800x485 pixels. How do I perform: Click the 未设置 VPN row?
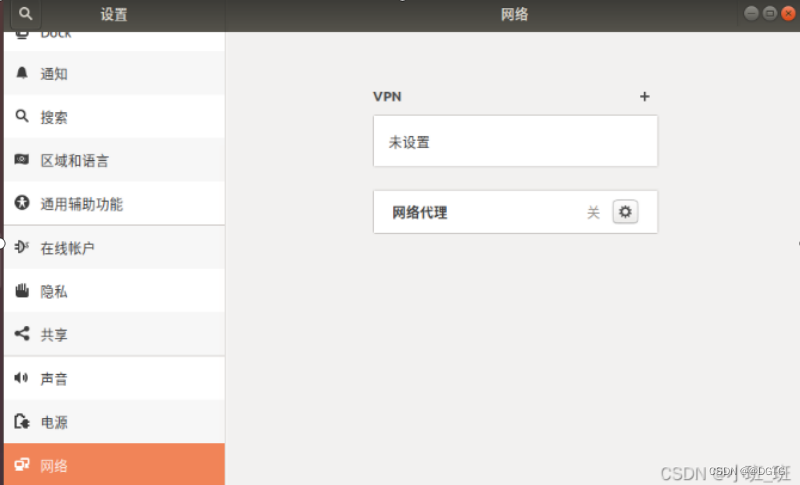[x=515, y=141]
